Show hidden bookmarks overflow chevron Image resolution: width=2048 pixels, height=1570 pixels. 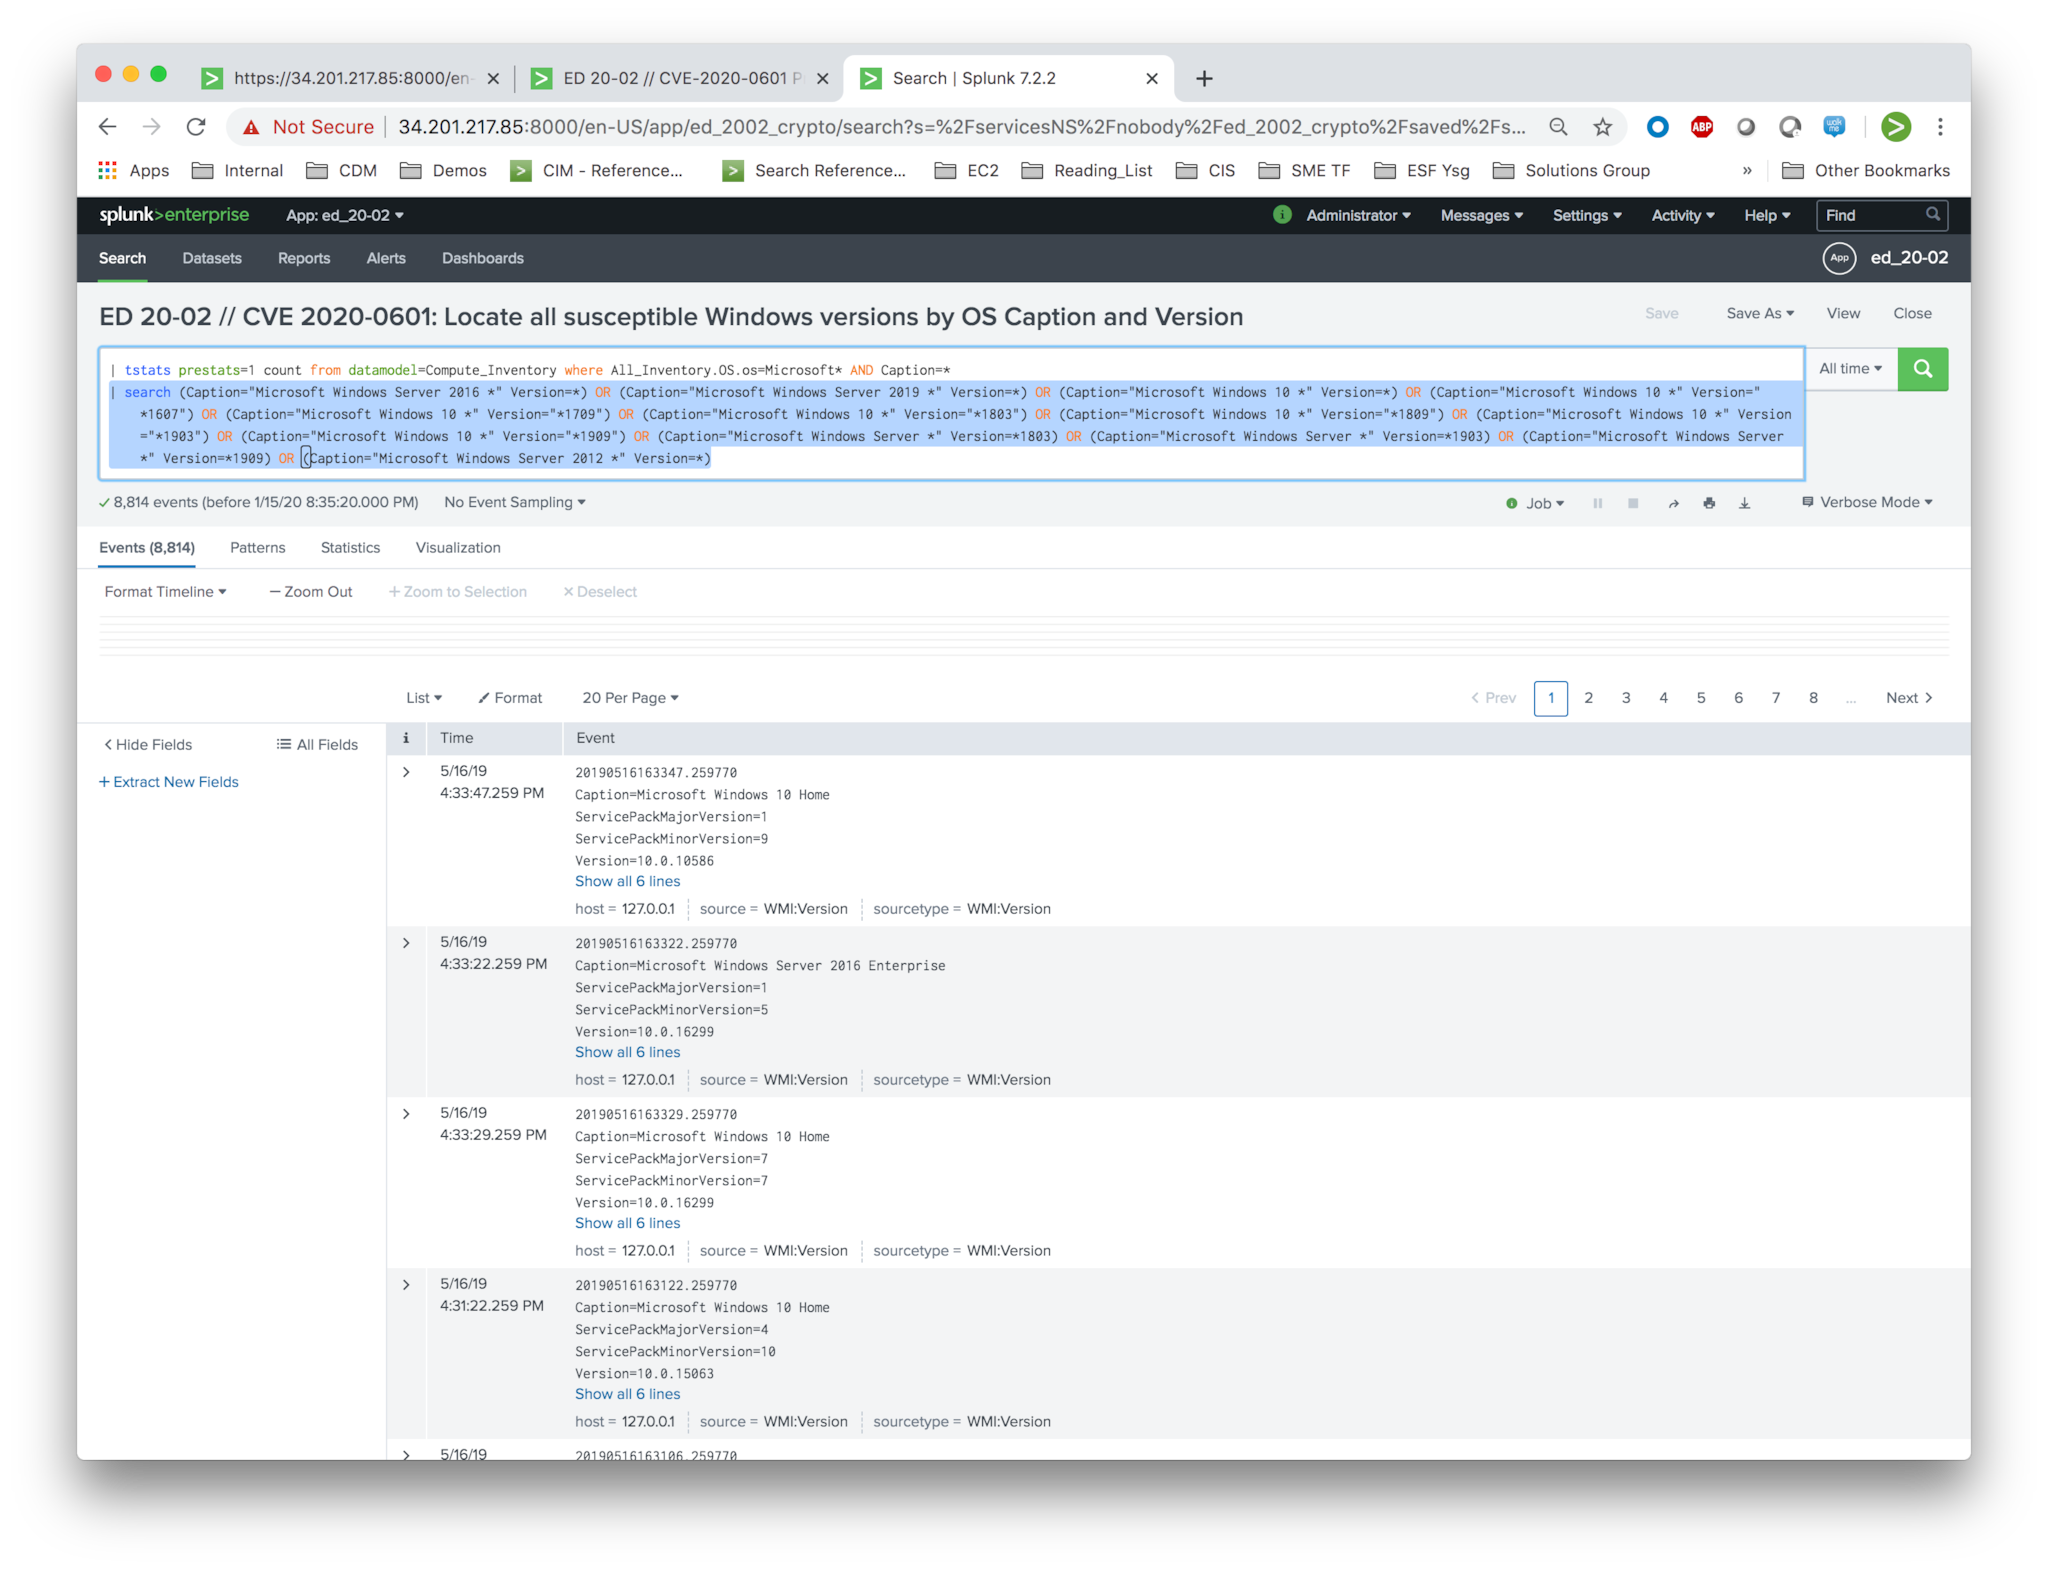click(1747, 171)
